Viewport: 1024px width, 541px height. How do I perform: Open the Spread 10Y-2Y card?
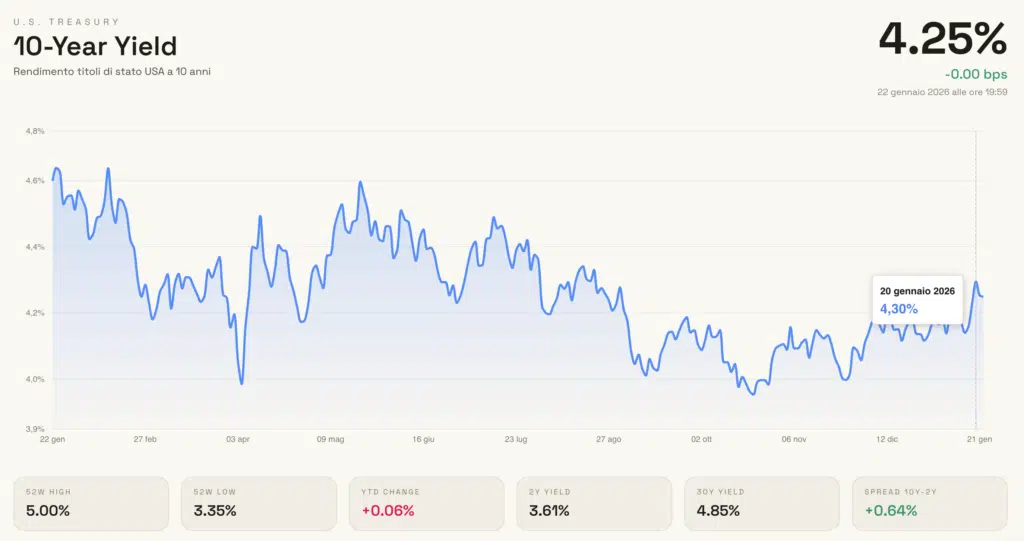(x=929, y=503)
